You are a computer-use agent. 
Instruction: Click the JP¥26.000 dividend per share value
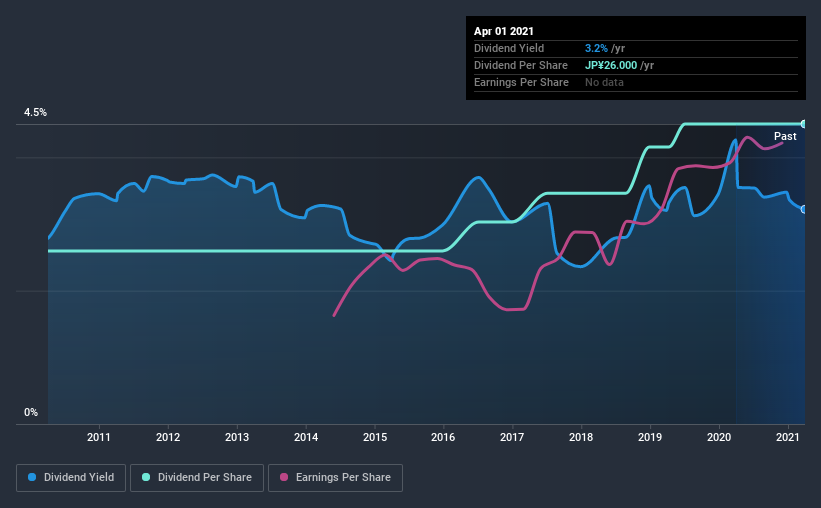[611, 65]
